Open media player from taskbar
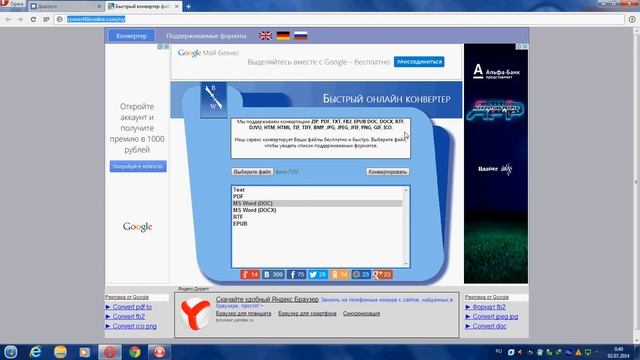This screenshot has height=360, width=640. [85, 352]
